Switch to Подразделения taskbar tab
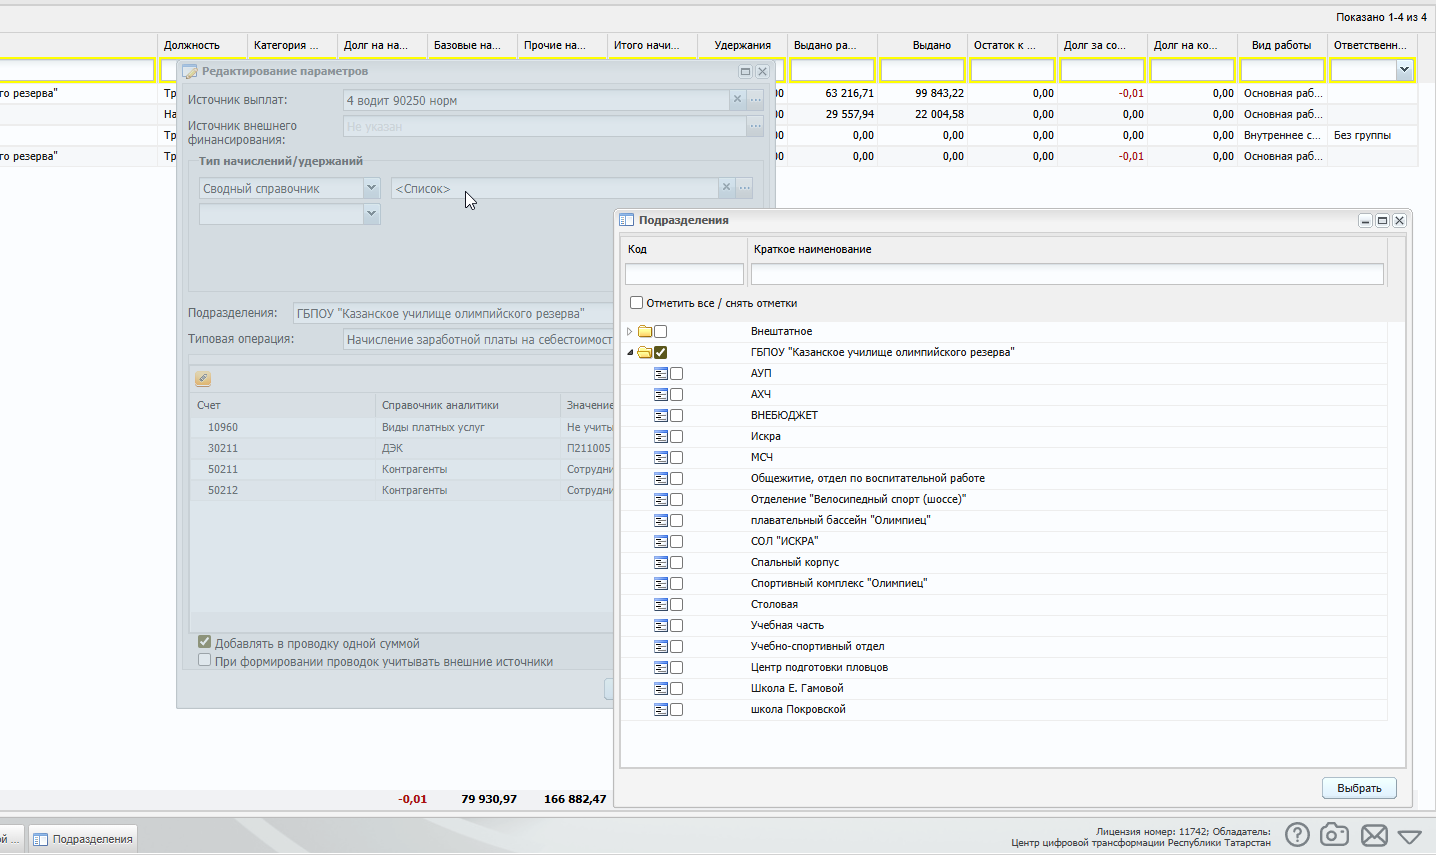The image size is (1436, 855). tap(83, 839)
